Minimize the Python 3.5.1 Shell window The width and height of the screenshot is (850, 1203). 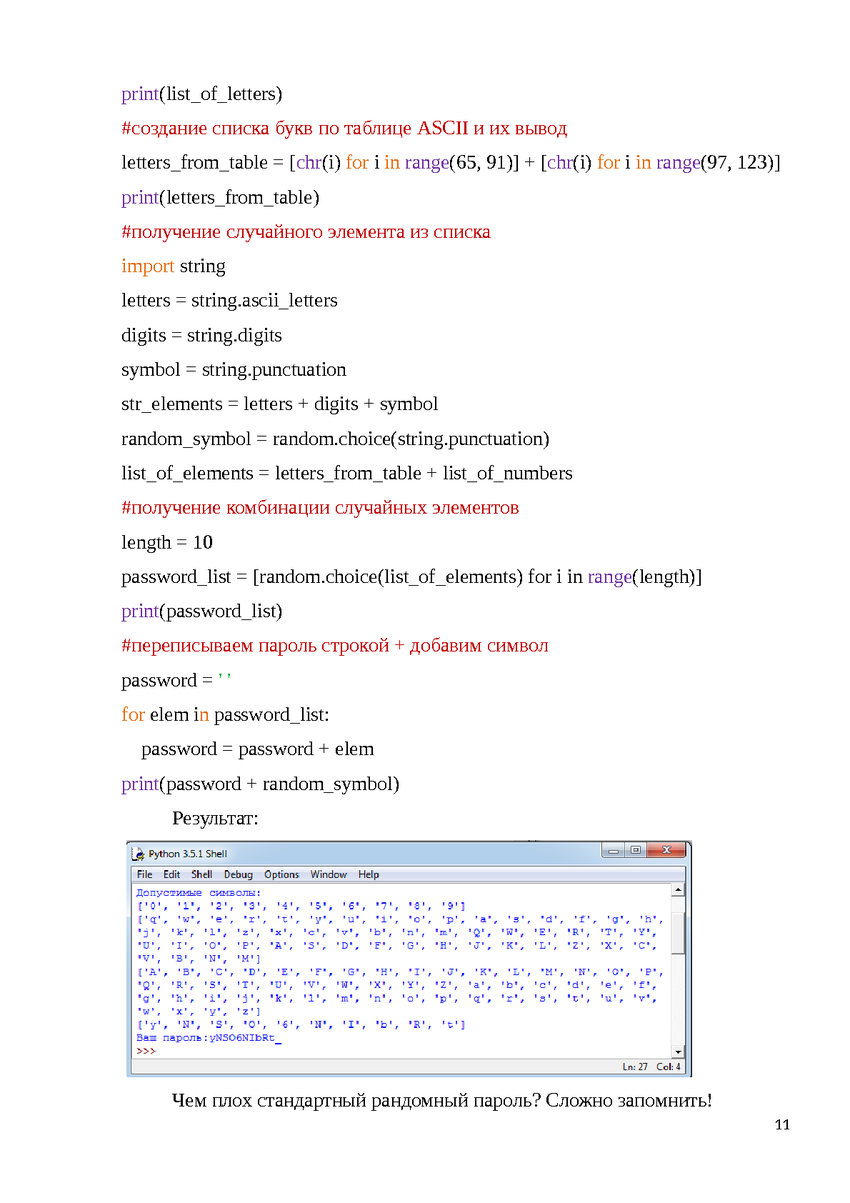click(x=612, y=851)
